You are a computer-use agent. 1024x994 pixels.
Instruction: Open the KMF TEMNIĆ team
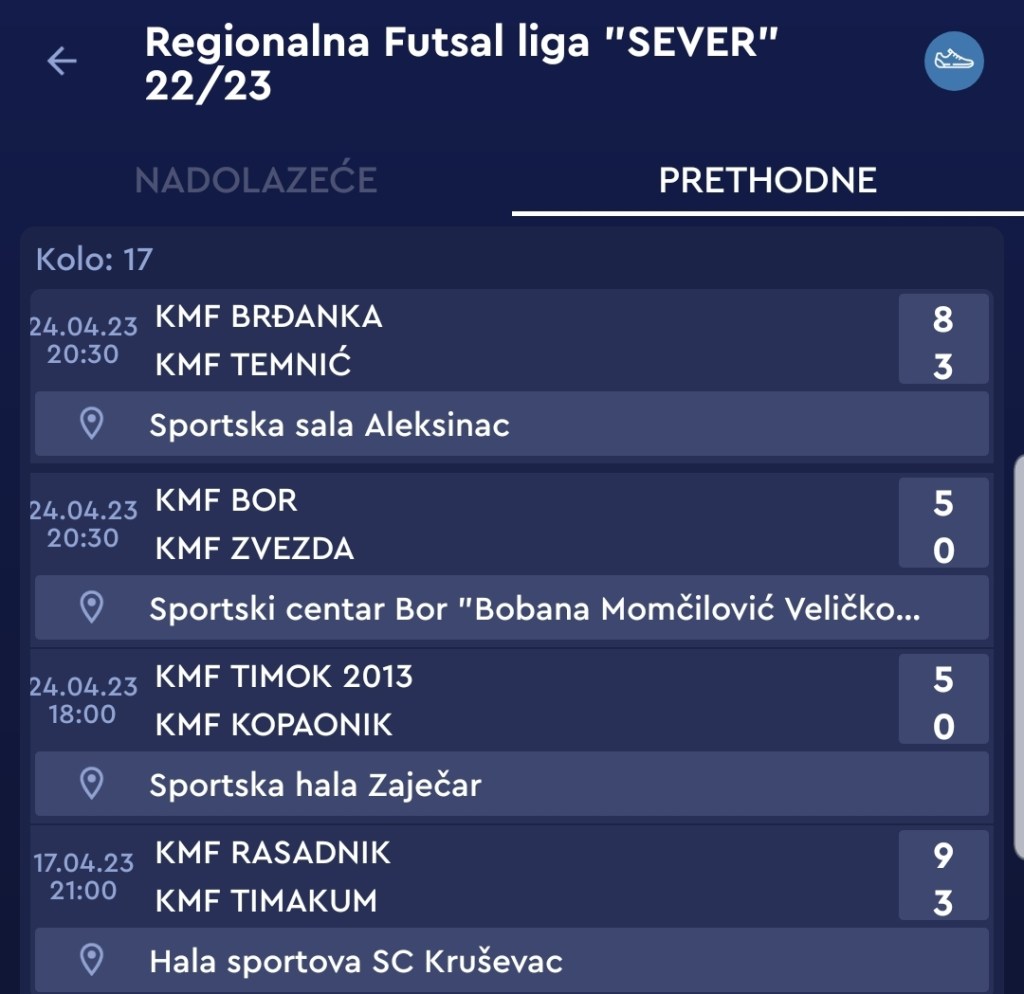253,365
